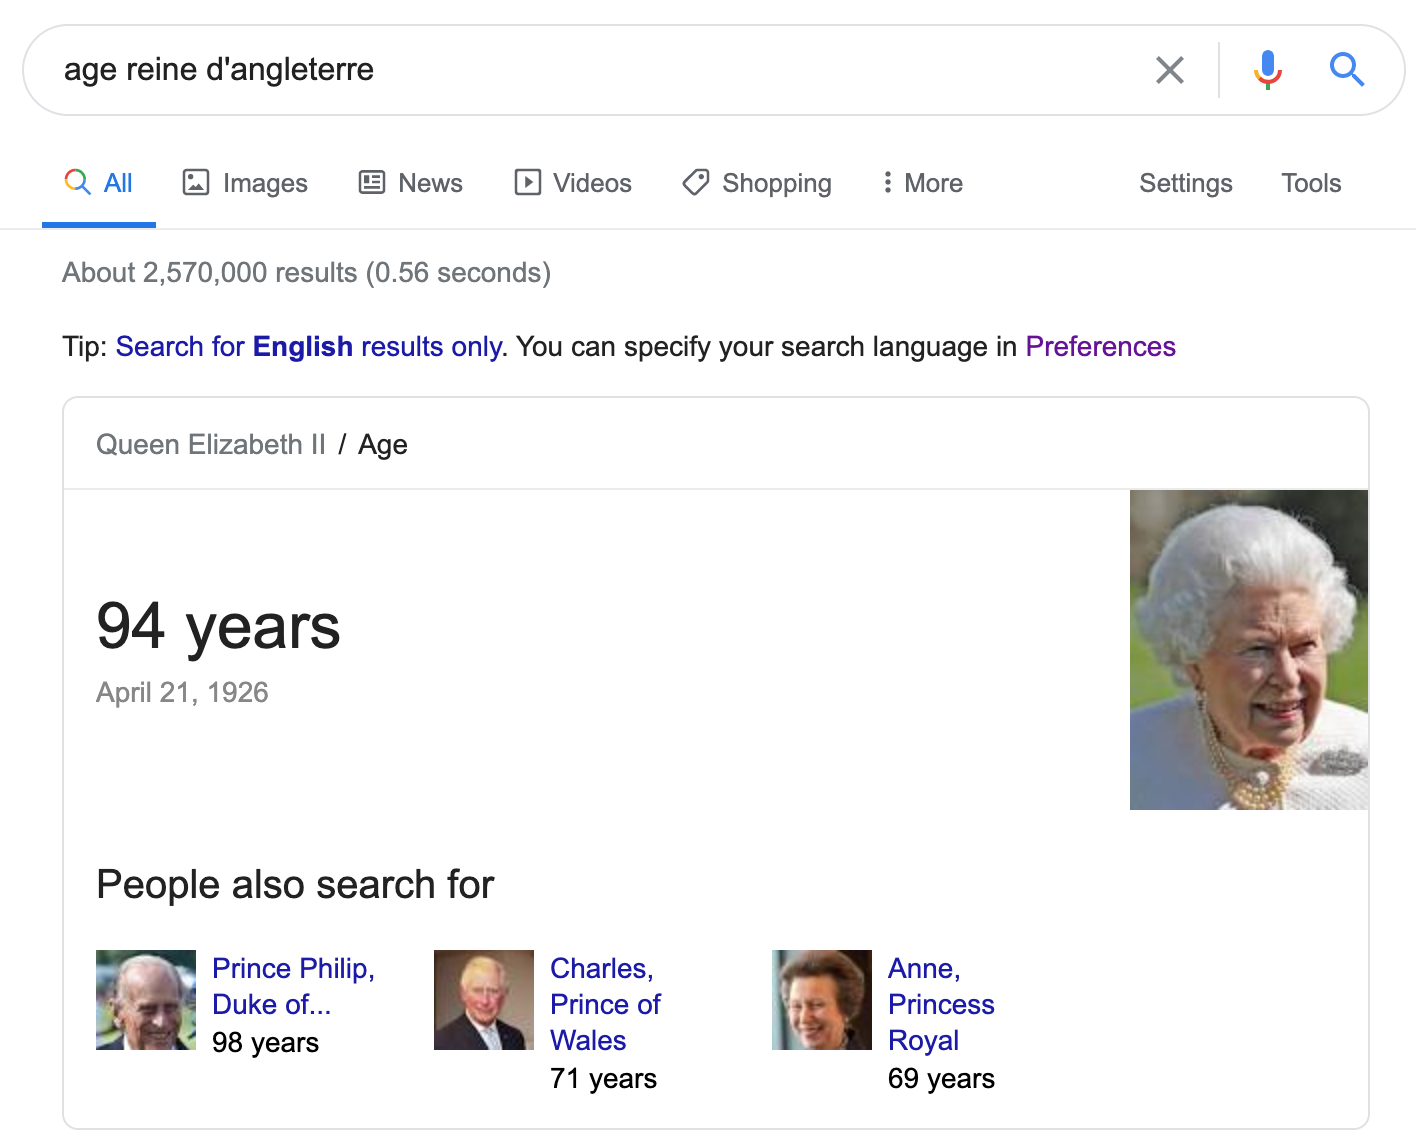Click the Queen Elizabeth II portrait photo
The width and height of the screenshot is (1416, 1142).
(1248, 650)
